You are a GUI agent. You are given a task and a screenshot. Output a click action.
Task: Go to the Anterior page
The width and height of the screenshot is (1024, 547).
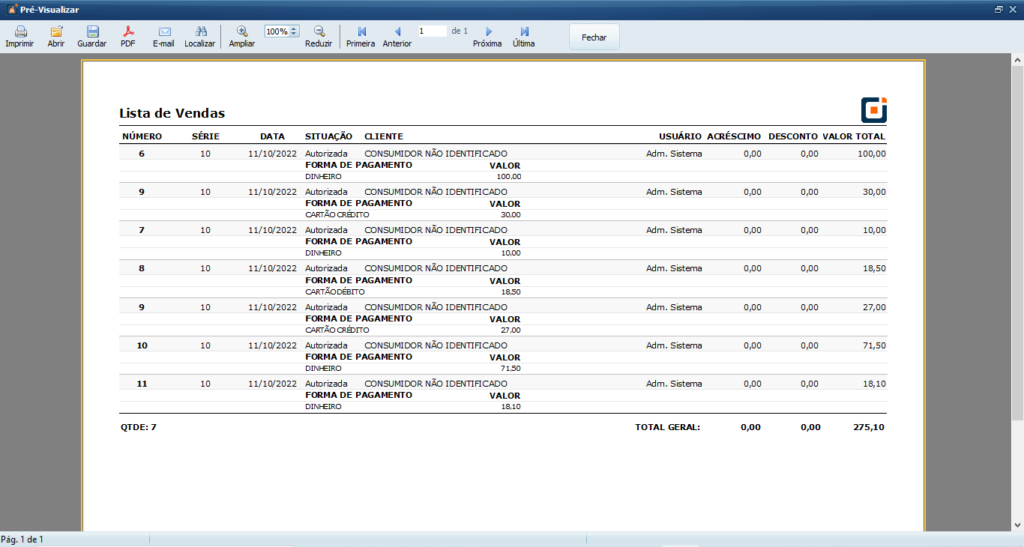(397, 31)
